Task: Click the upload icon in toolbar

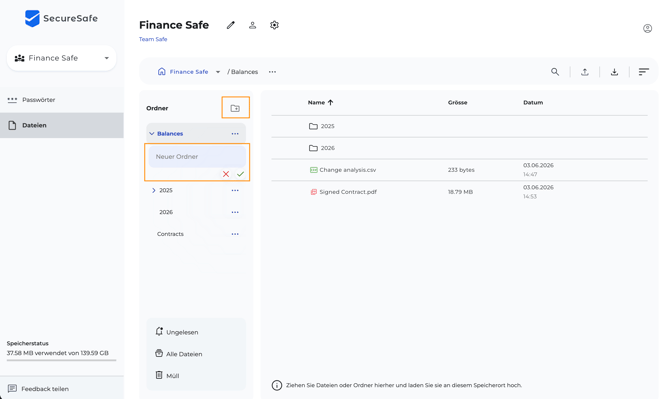Action: coord(585,72)
